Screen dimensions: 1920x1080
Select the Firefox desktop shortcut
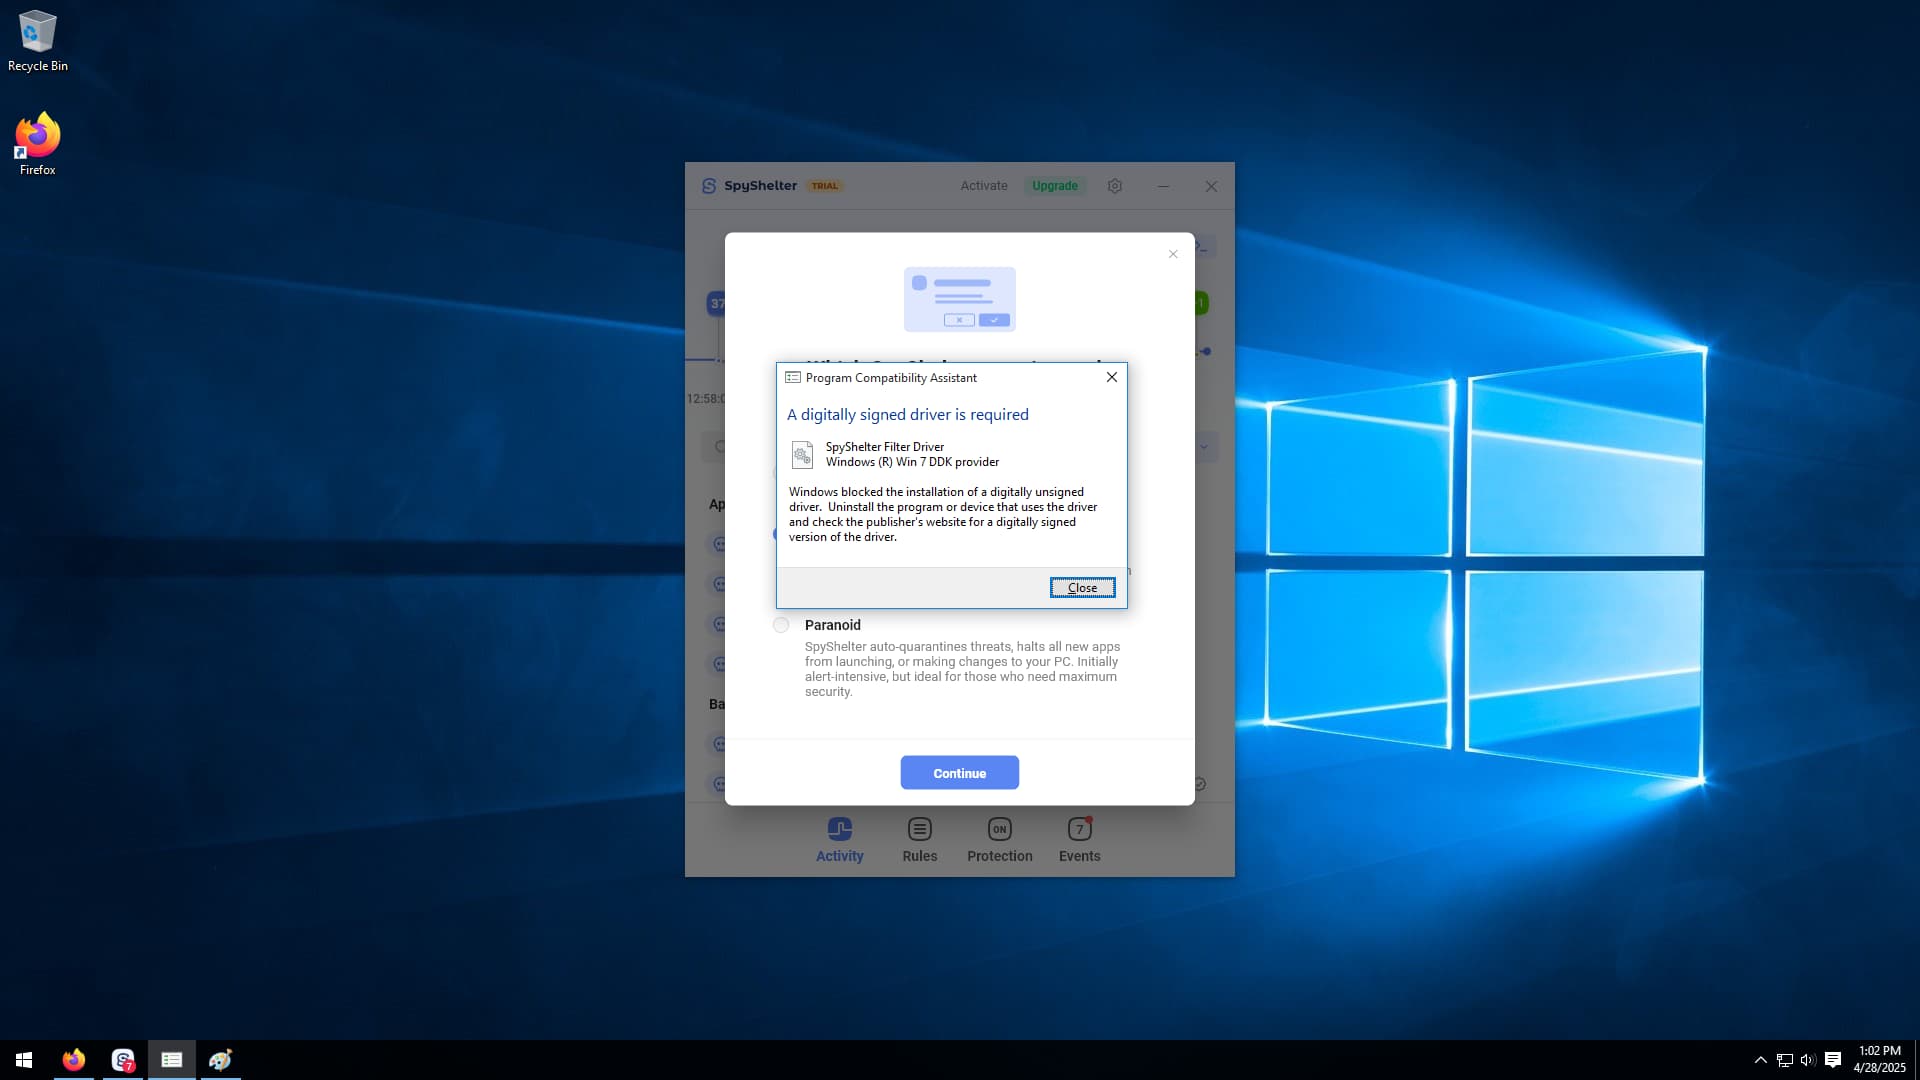point(38,145)
